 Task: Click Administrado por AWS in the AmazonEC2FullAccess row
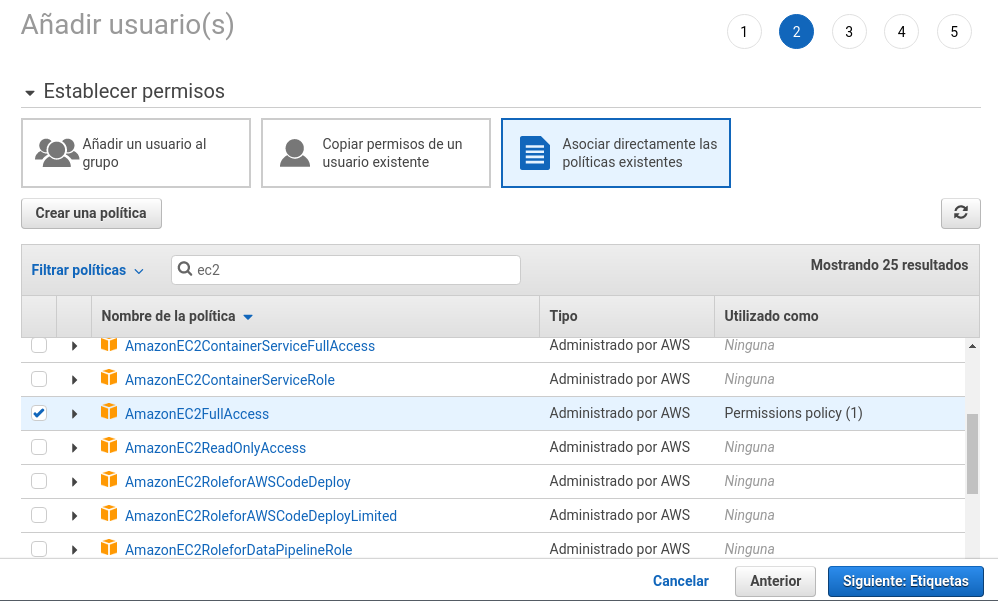coord(619,413)
